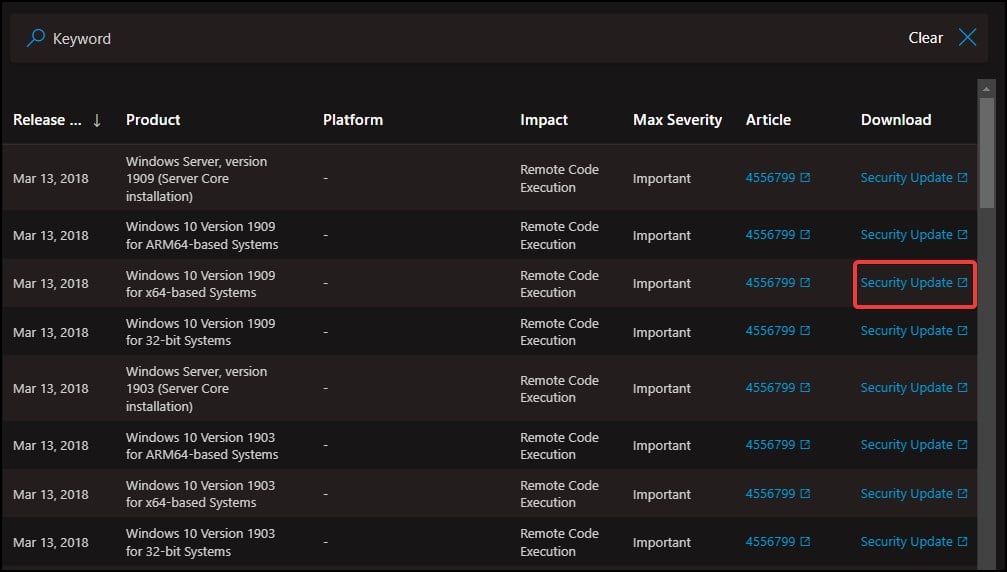Sort by the Download column header
This screenshot has height=572, width=1007.
click(x=896, y=120)
